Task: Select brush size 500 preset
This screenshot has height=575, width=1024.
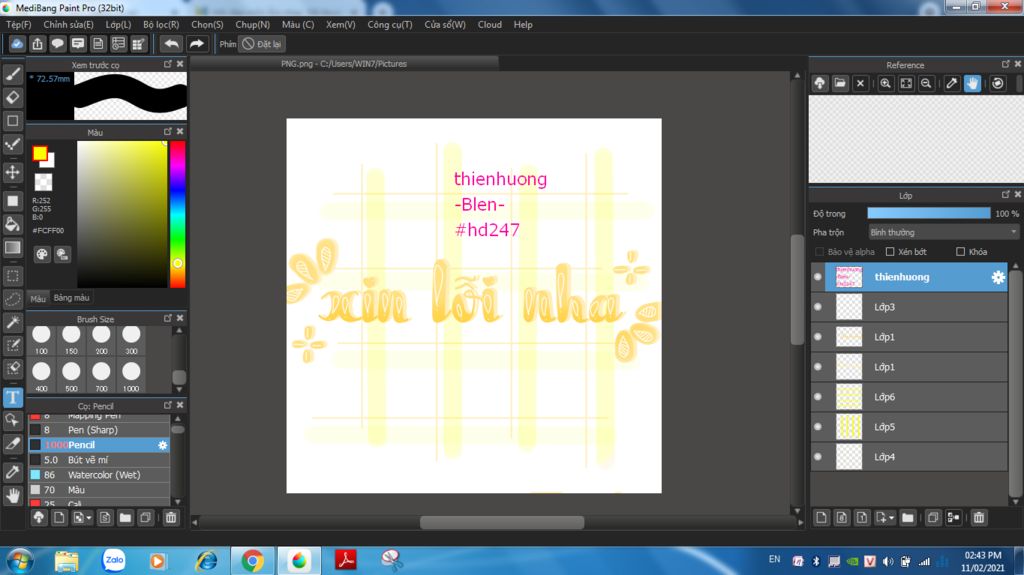Action: 71,376
